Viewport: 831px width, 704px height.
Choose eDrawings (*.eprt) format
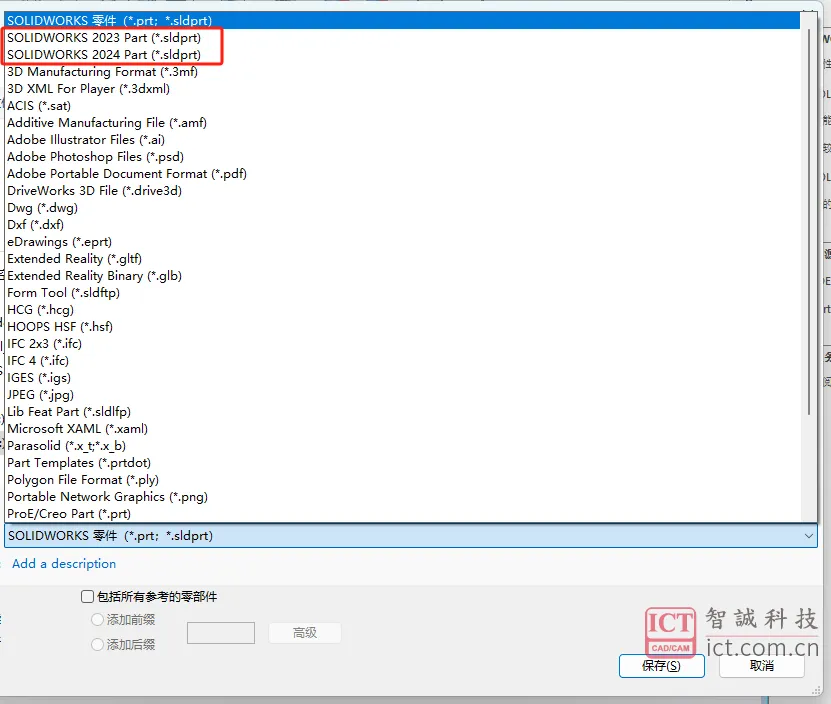point(402,241)
